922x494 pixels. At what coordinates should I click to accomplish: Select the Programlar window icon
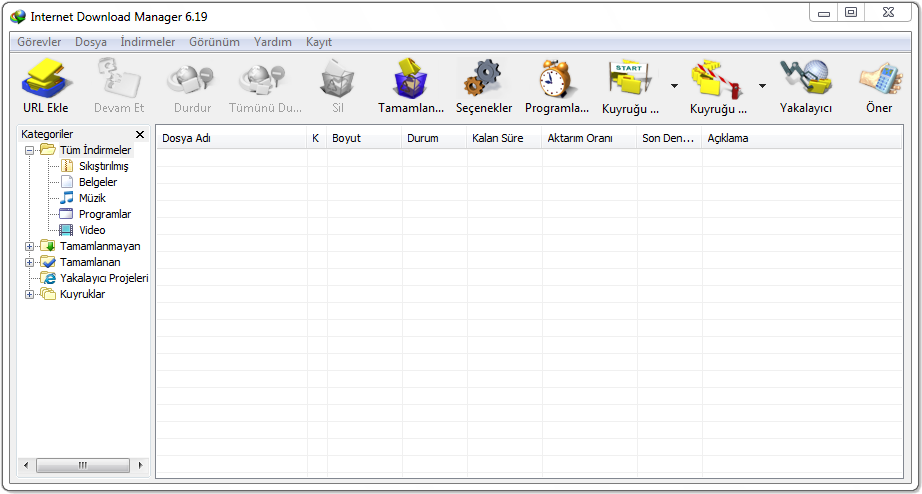tap(66, 214)
